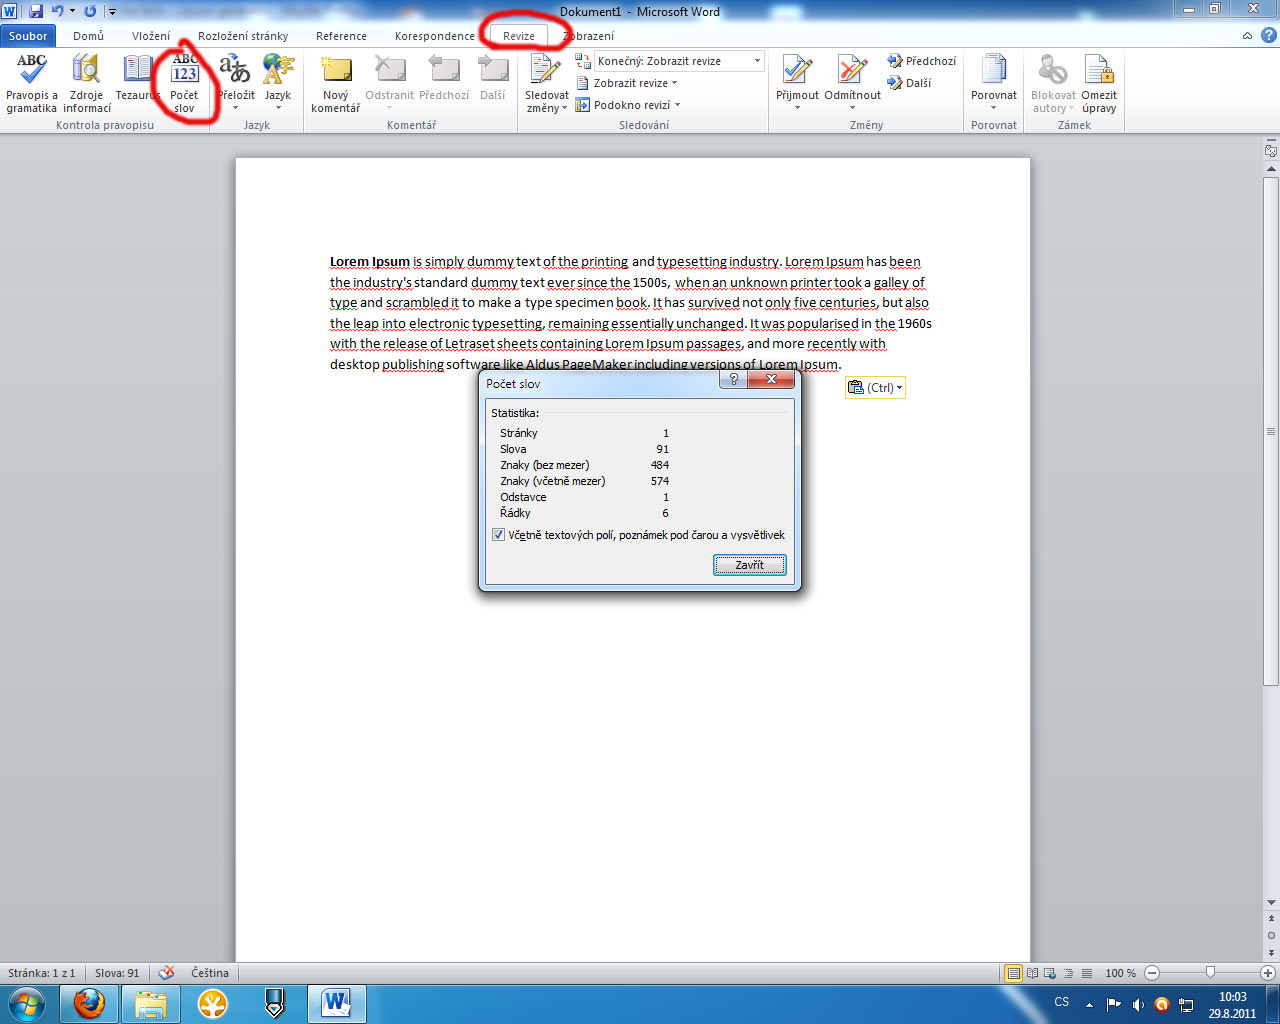This screenshot has width=1280, height=1024.
Task: Click the zoom slider handle
Action: coord(1210,973)
